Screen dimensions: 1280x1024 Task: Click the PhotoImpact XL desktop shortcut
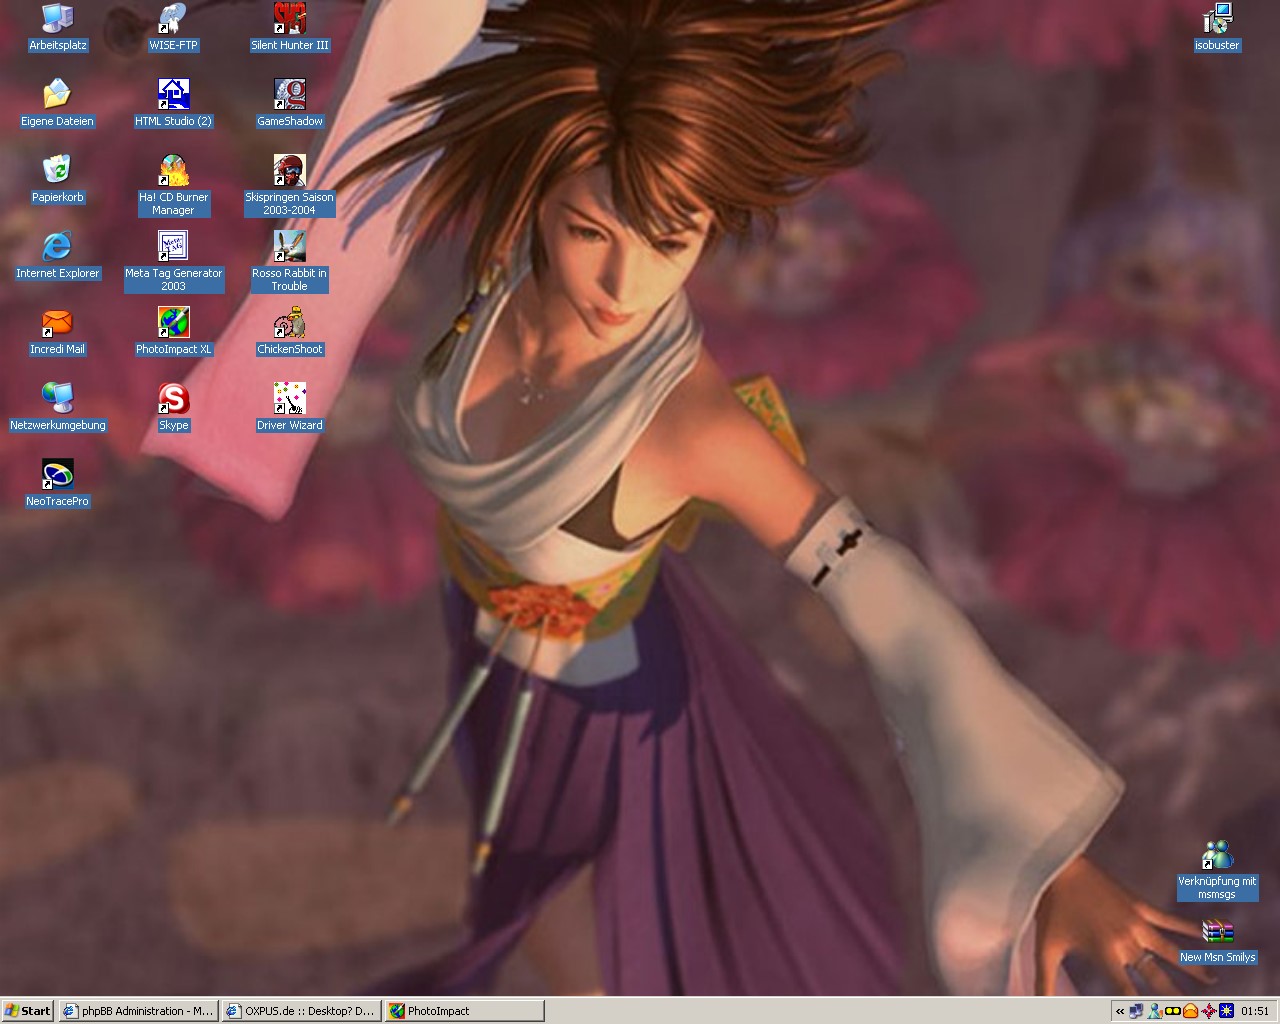point(173,322)
